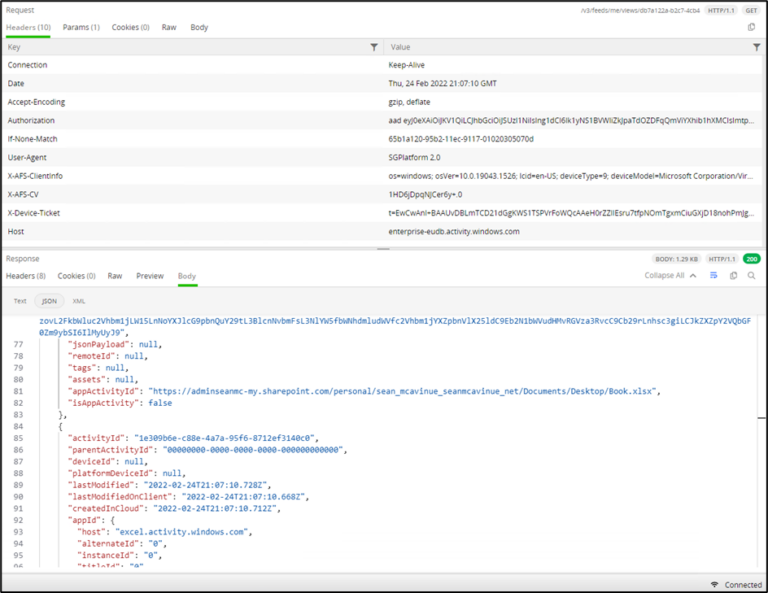Select the Date header key
Viewport: 768px width, 593px height.
[16, 83]
